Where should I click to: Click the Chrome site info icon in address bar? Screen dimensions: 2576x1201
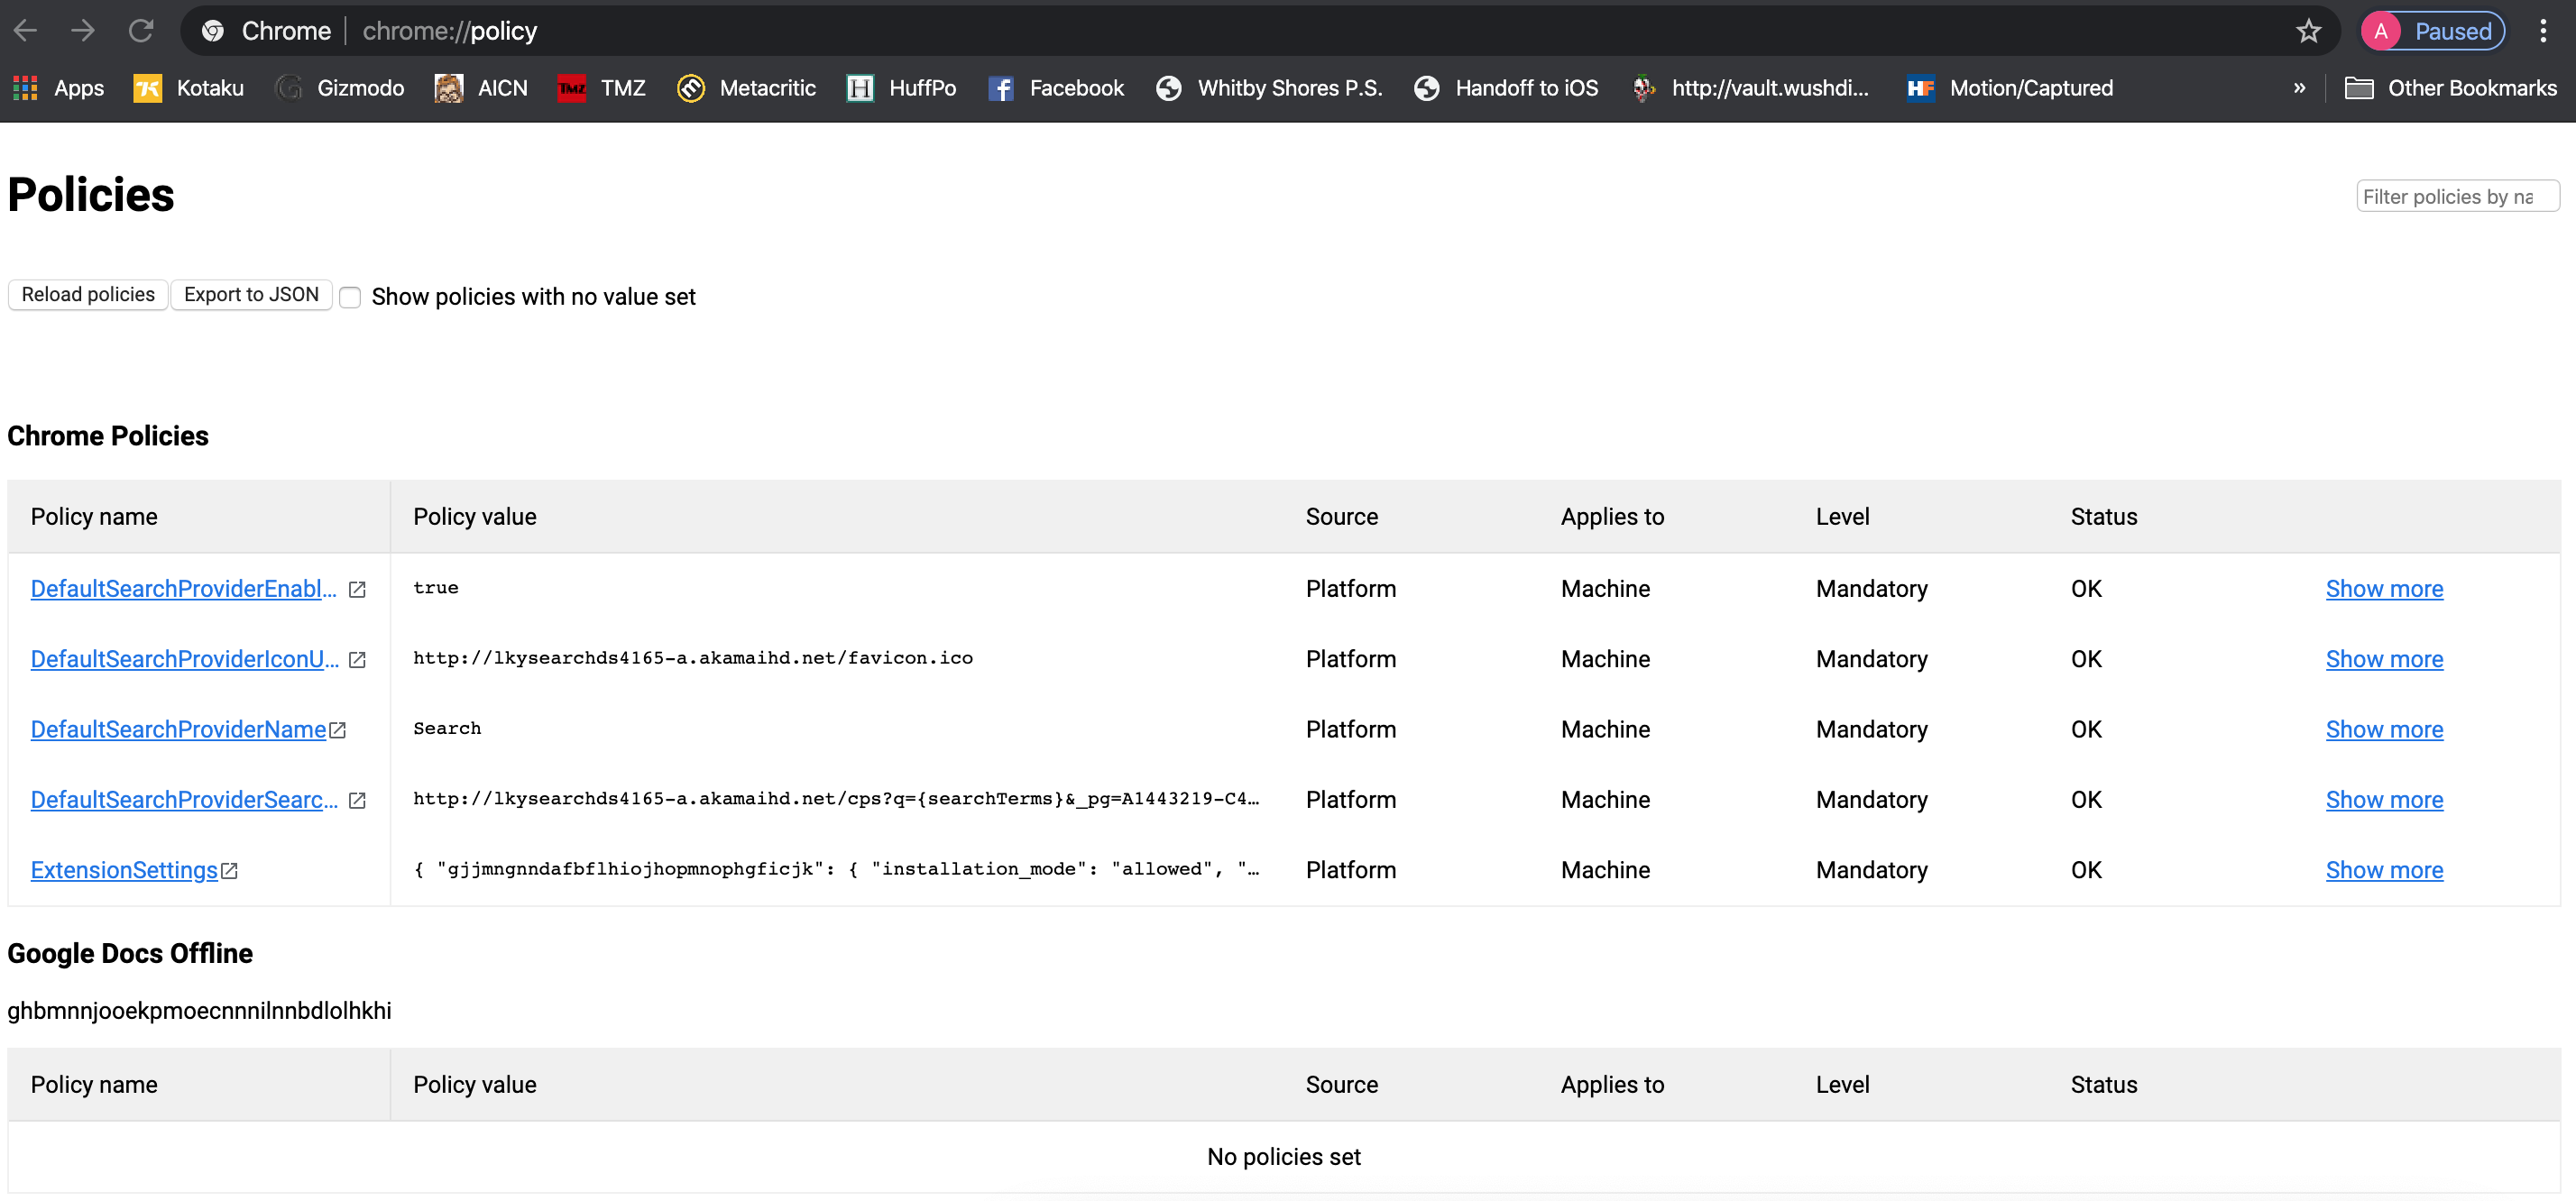click(x=212, y=31)
